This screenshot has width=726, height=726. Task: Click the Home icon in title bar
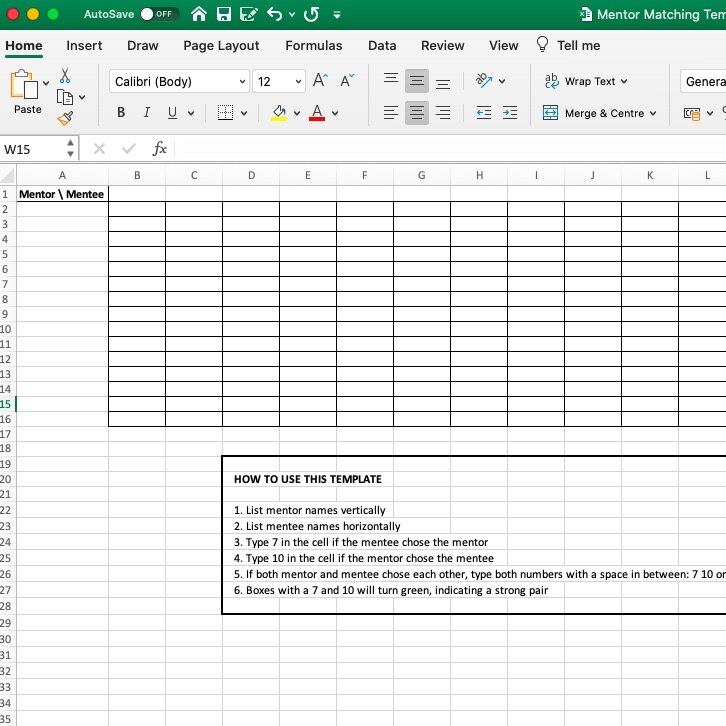199,14
